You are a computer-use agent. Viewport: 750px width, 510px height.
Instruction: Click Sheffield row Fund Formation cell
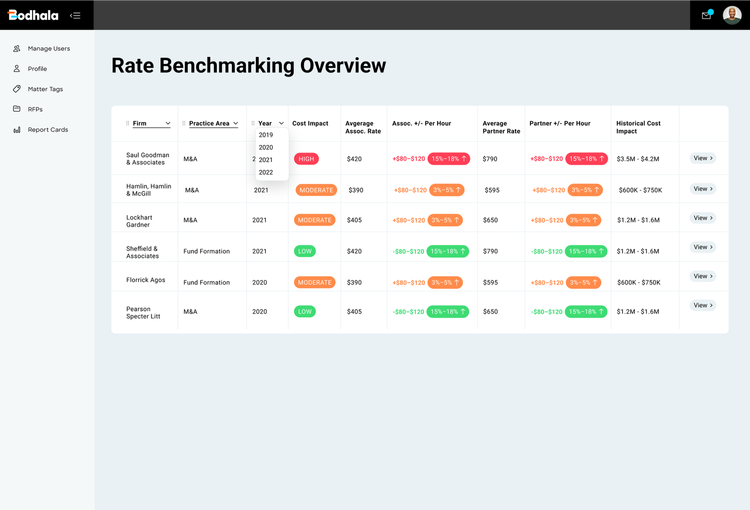point(207,251)
